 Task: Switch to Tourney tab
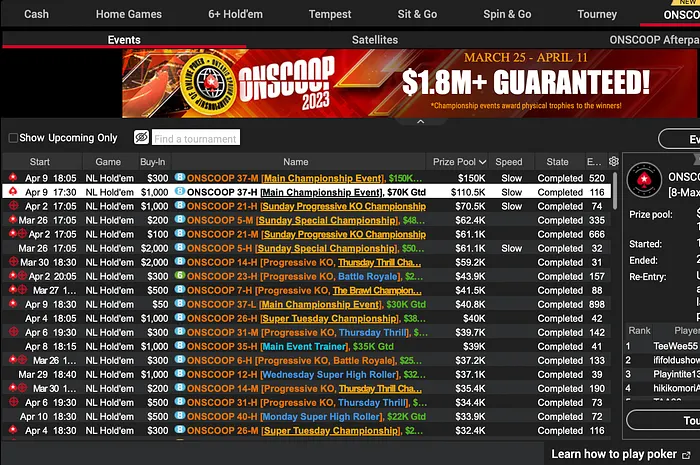[597, 14]
